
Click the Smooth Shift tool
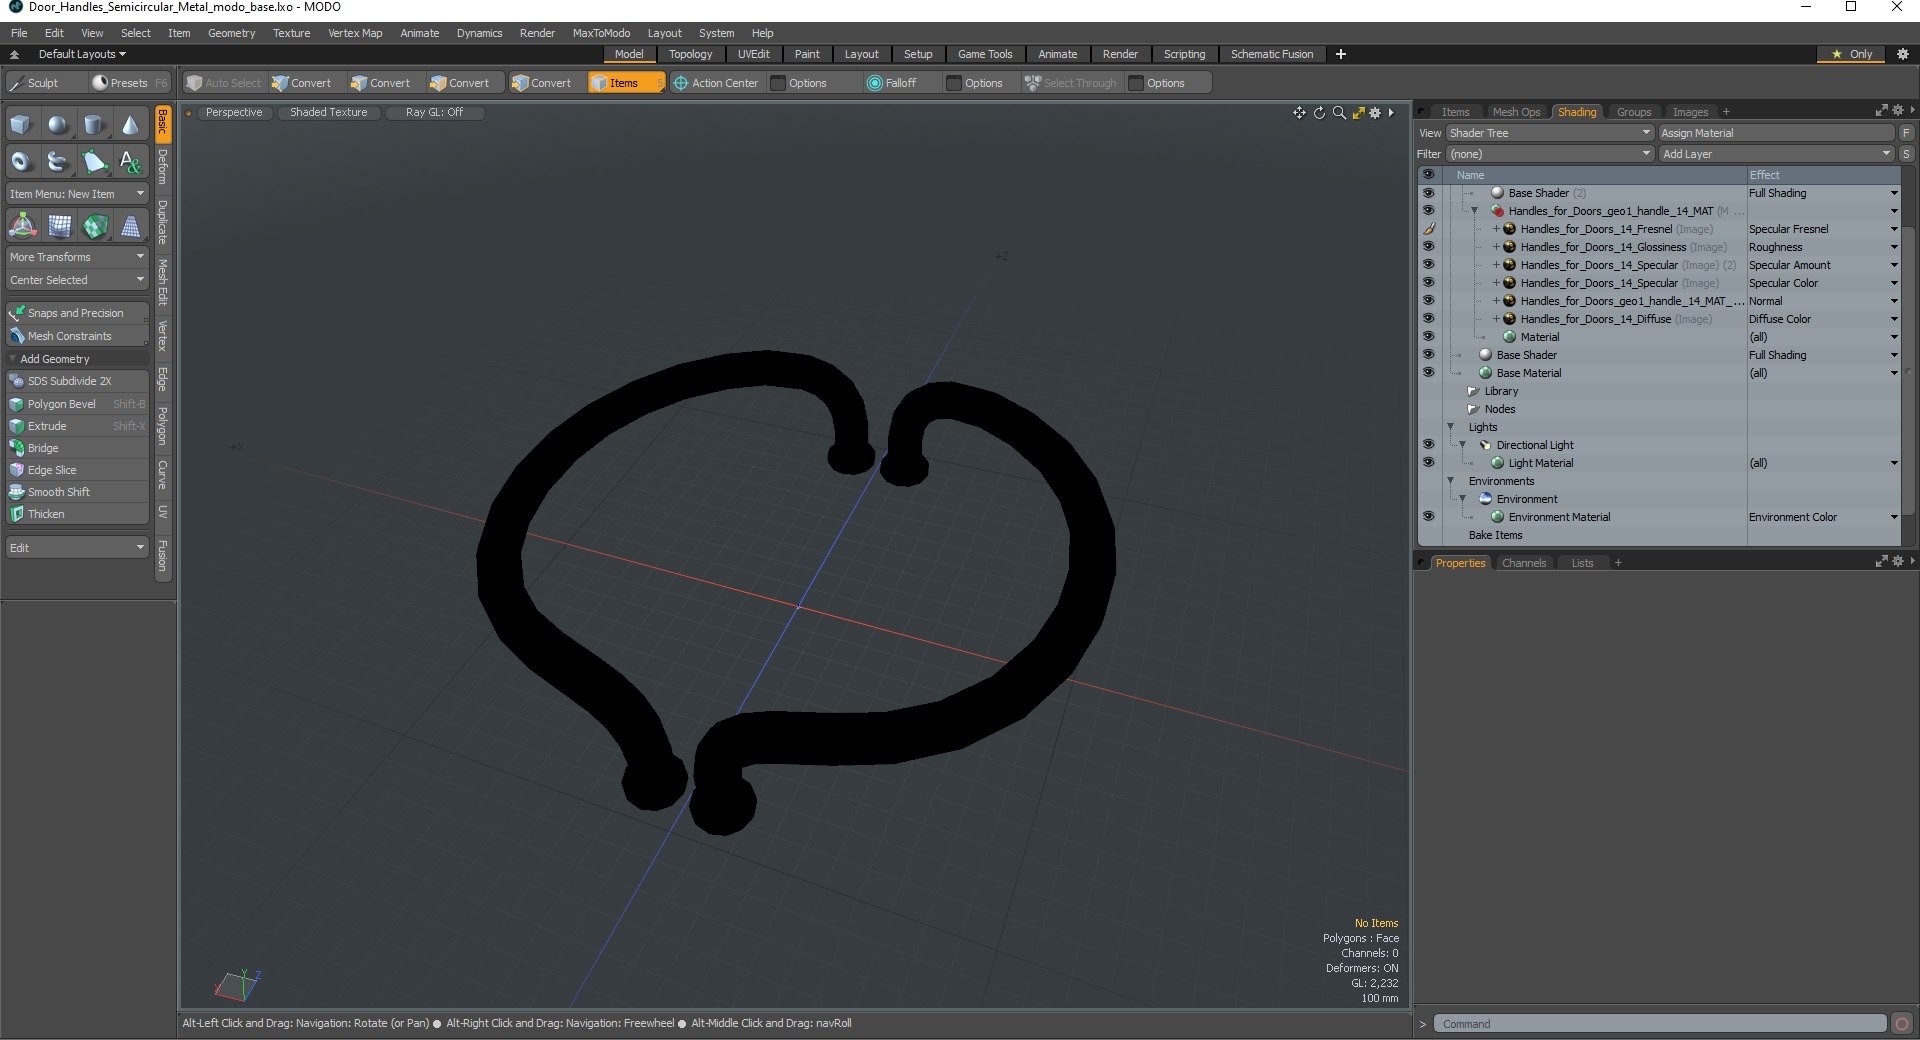(x=77, y=492)
